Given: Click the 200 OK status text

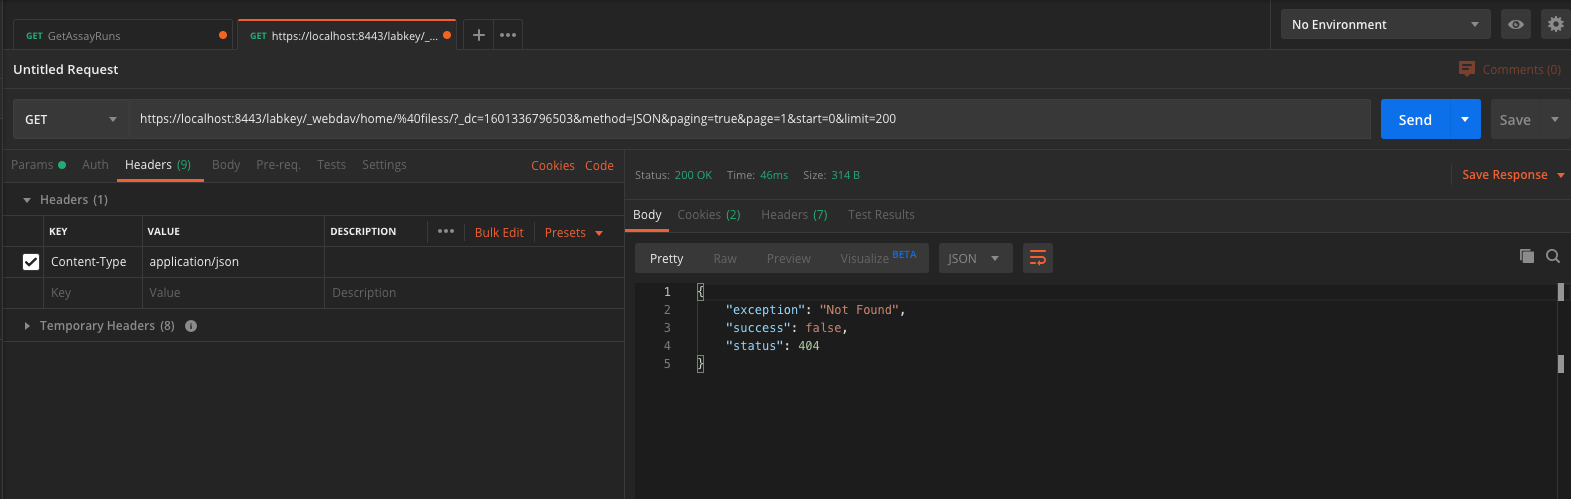Looking at the screenshot, I should coord(693,175).
